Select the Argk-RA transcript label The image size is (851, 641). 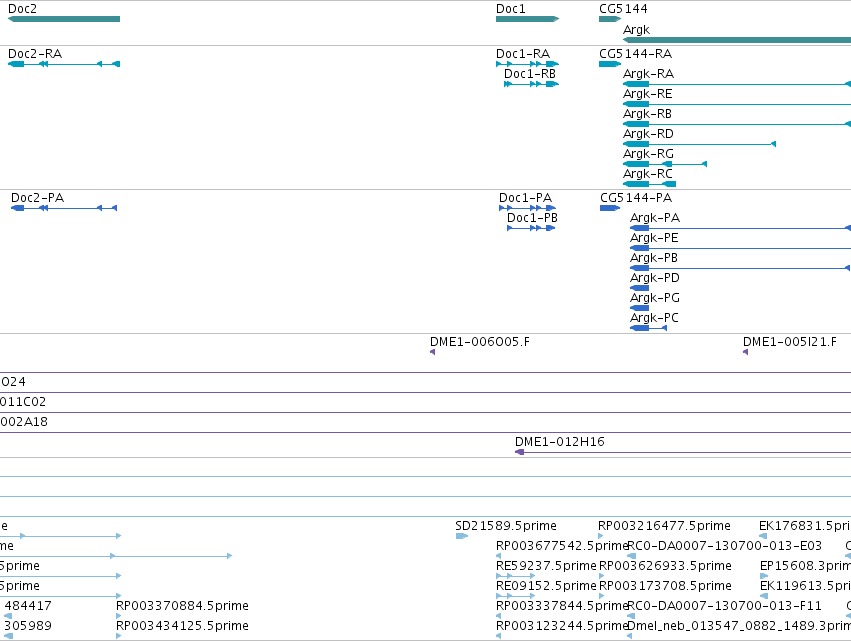click(649, 74)
